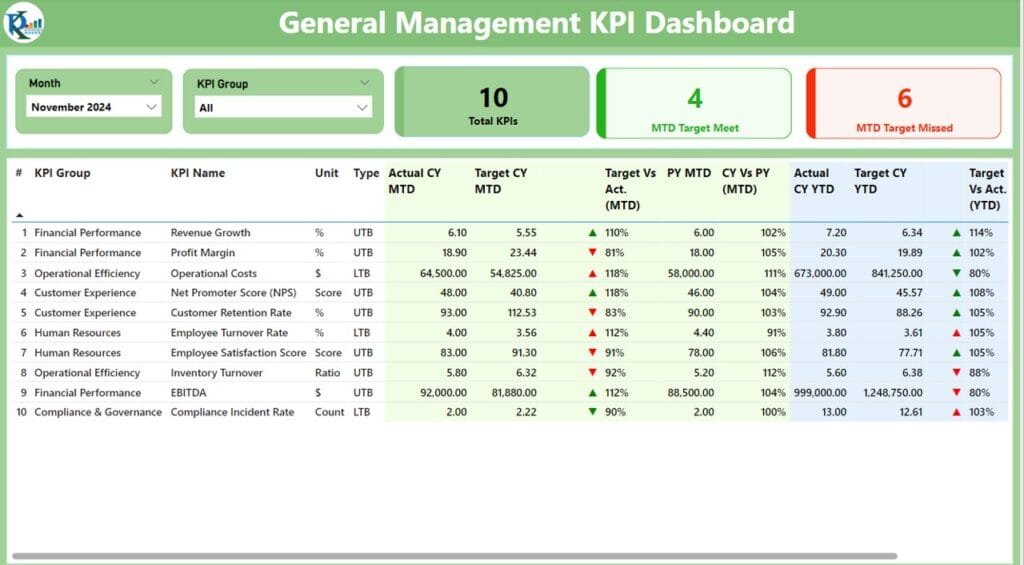
Task: Open the Month dropdown showing November 2024
Action: (94, 107)
